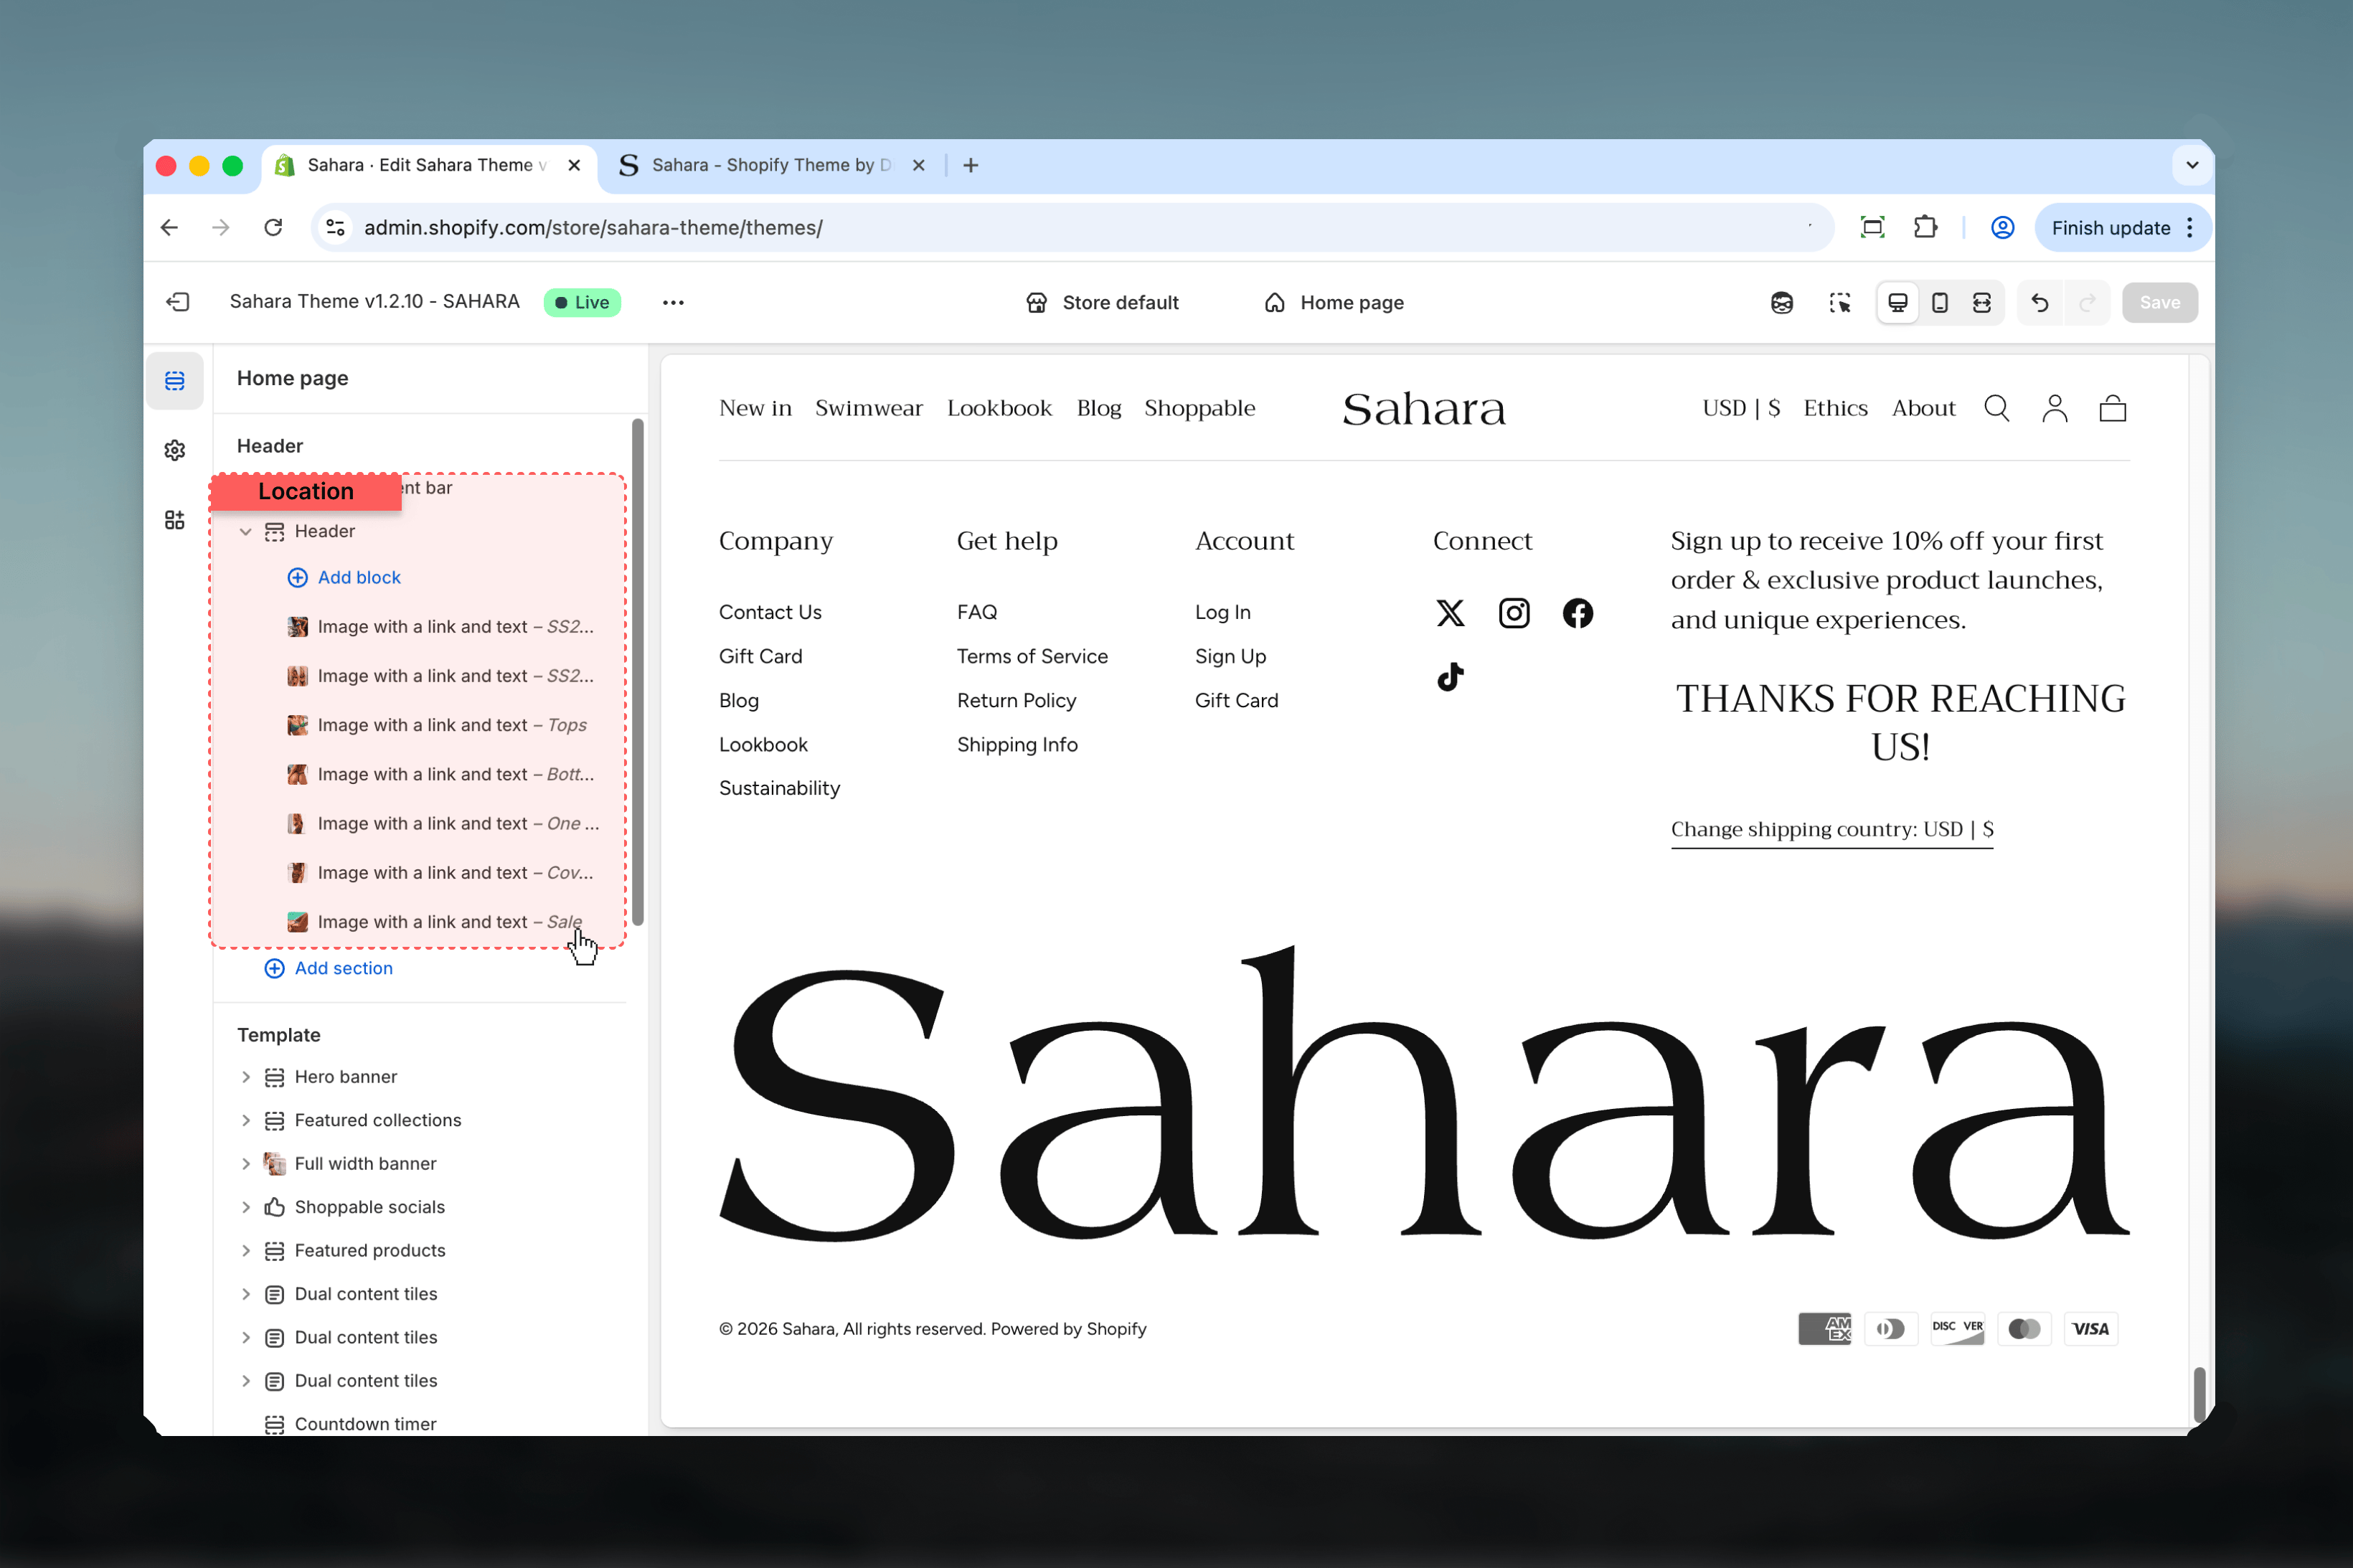The height and width of the screenshot is (1568, 2353).
Task: Open the Lookbook navigation item
Action: (x=999, y=408)
